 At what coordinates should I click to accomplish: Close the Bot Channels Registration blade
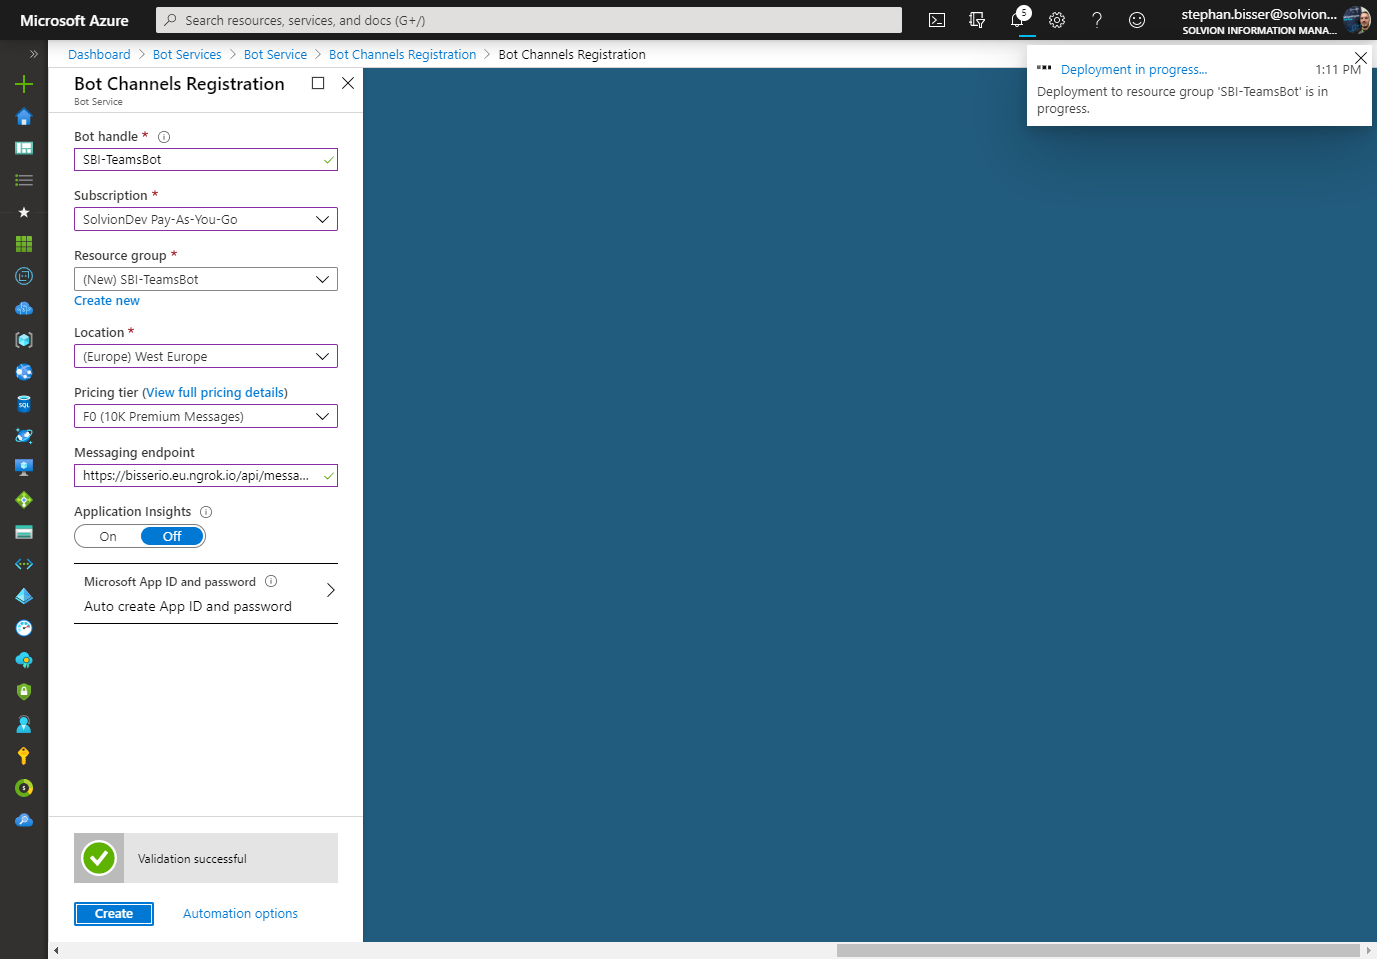pos(348,83)
